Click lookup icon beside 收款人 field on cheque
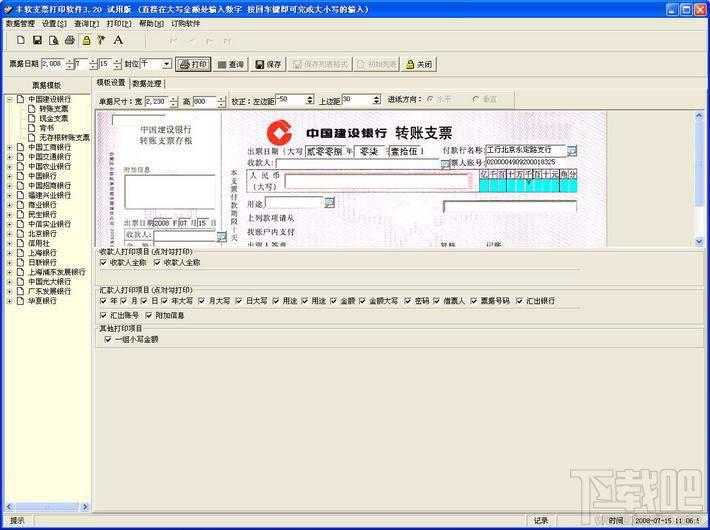The height and width of the screenshot is (530, 710). (x=446, y=164)
